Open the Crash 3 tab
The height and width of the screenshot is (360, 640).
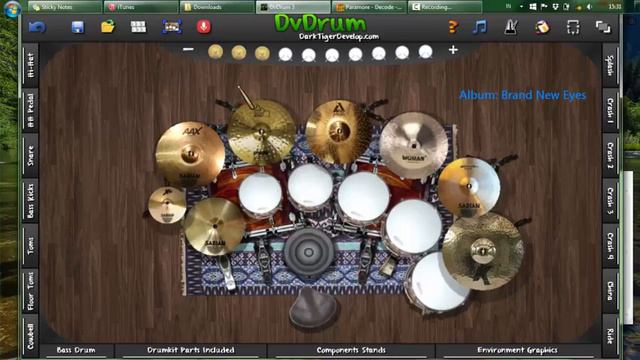pyautogui.click(x=611, y=201)
